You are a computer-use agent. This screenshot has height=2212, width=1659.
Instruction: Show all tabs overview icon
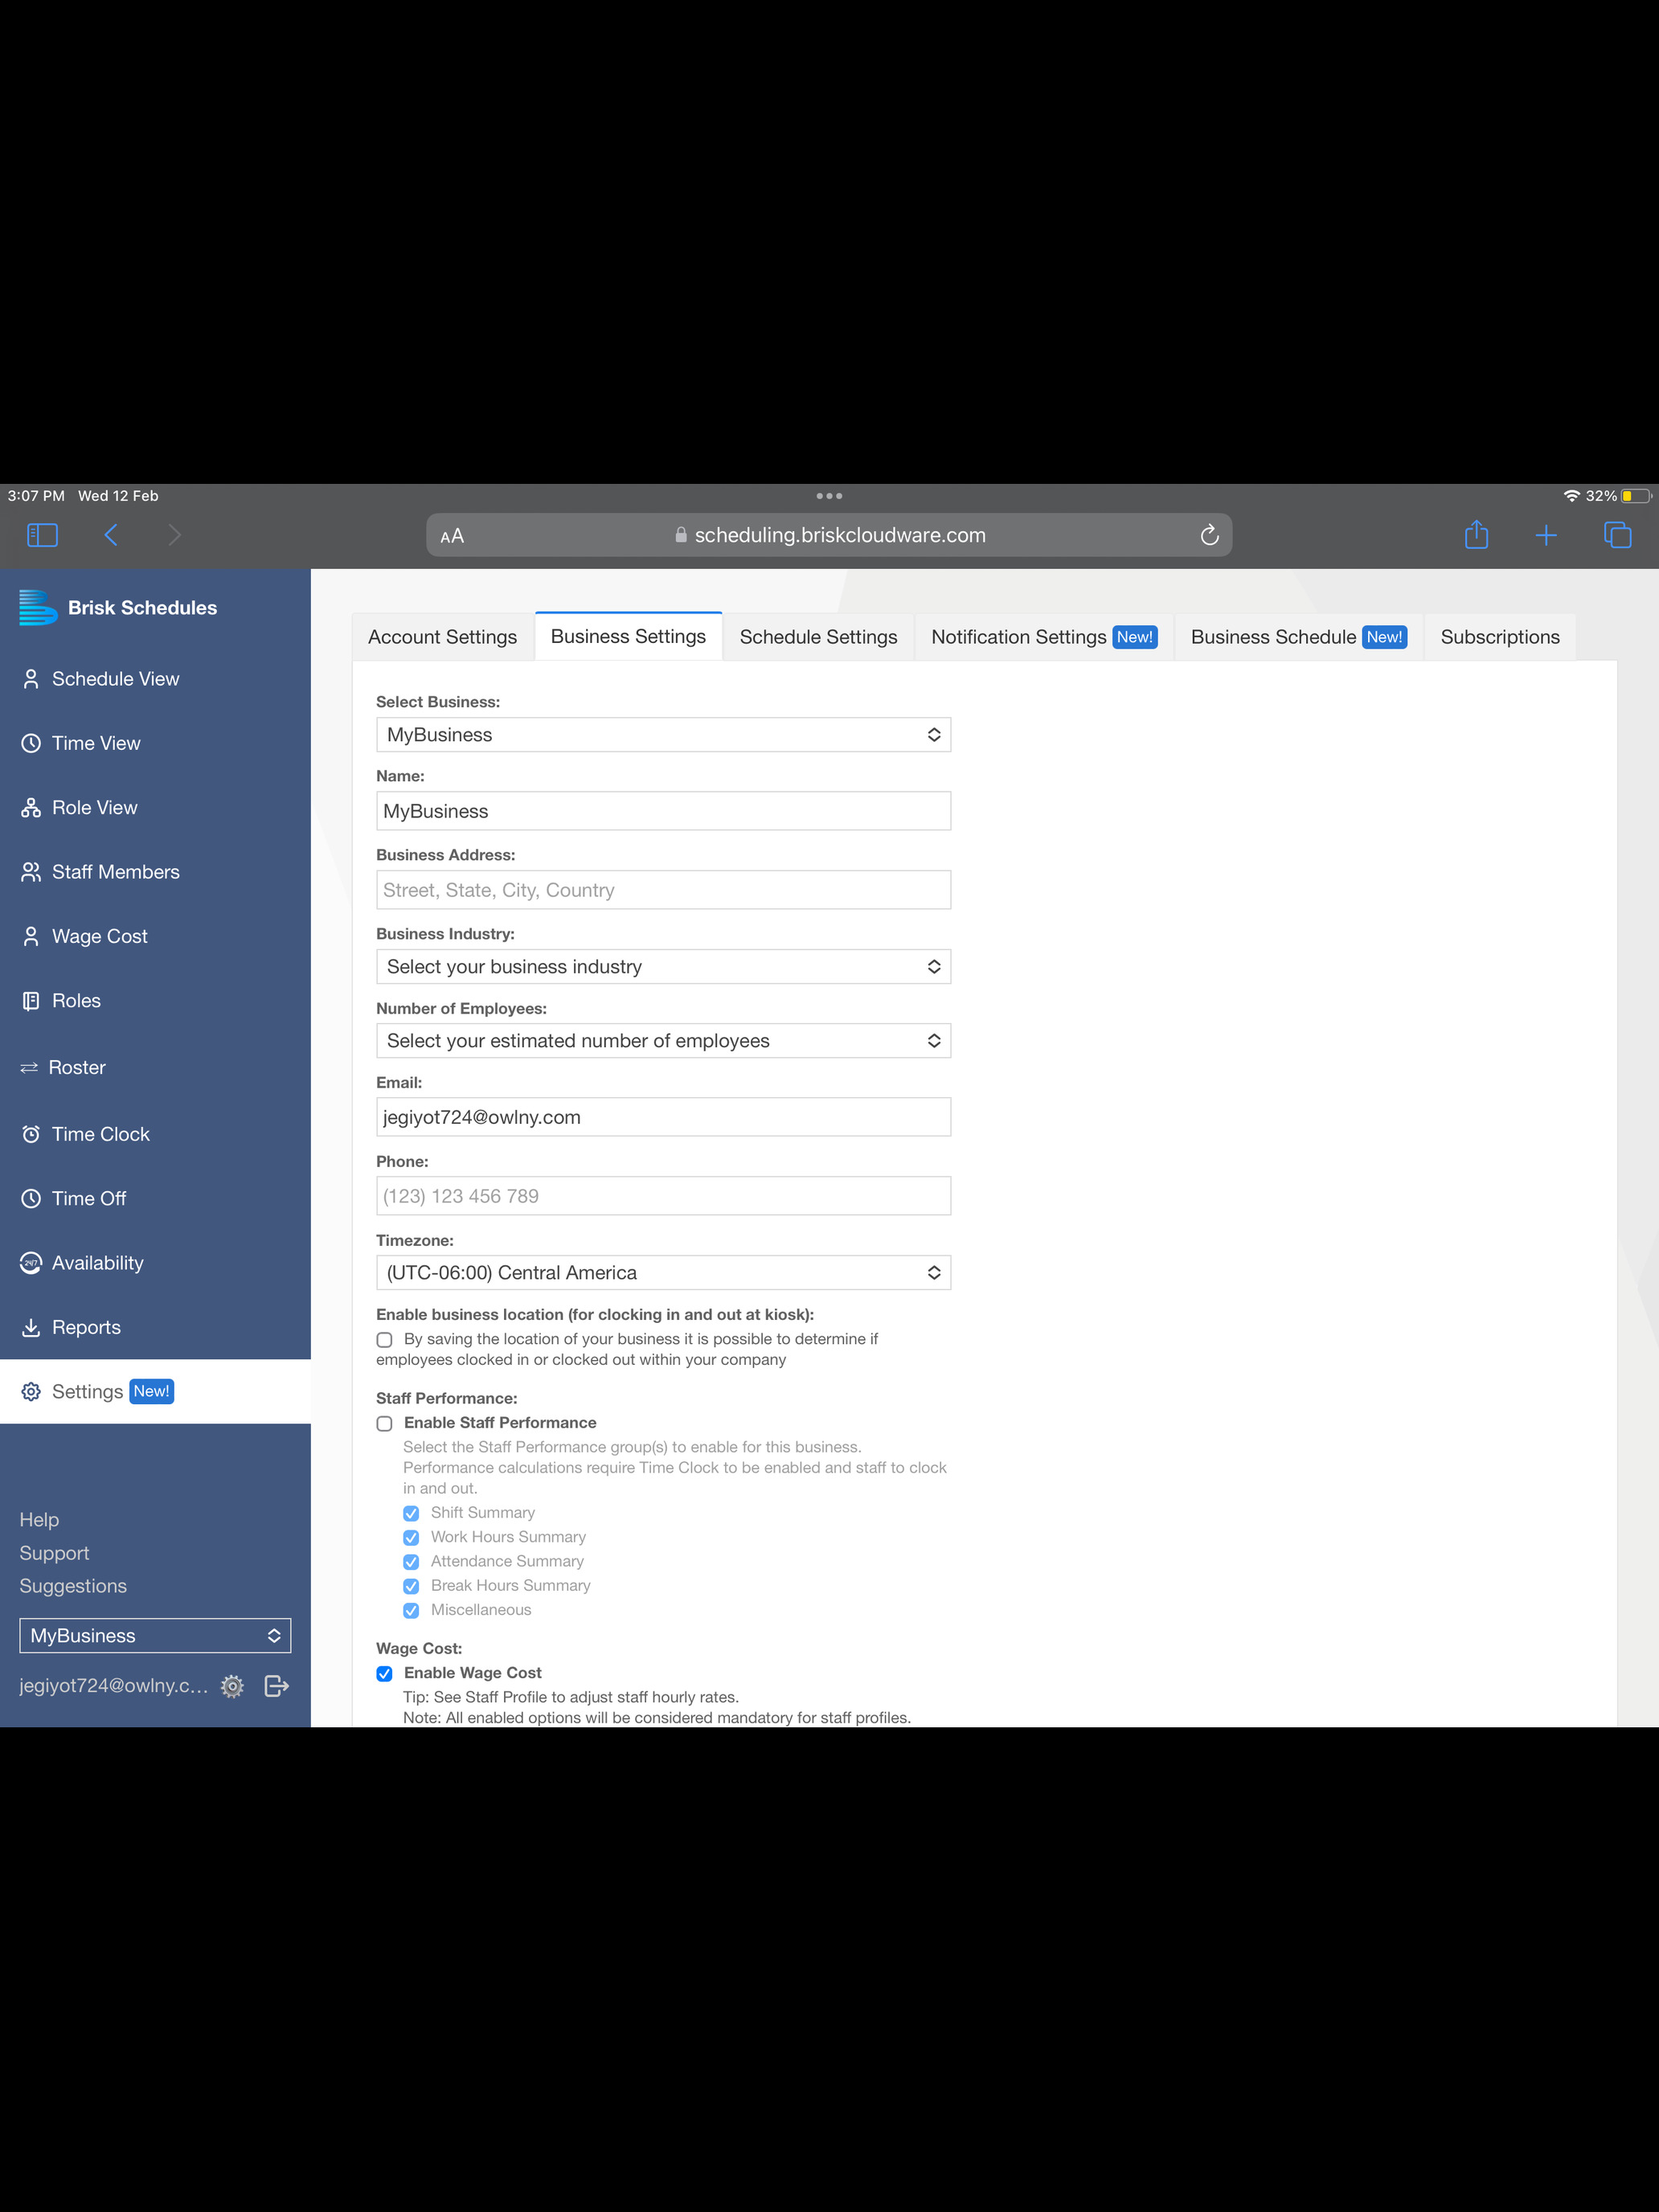(1617, 535)
